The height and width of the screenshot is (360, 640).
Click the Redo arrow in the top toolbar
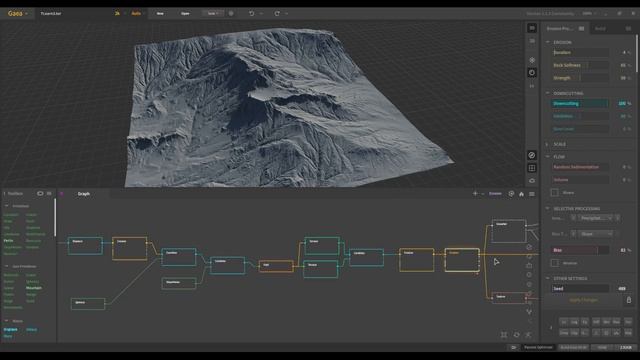point(277,13)
